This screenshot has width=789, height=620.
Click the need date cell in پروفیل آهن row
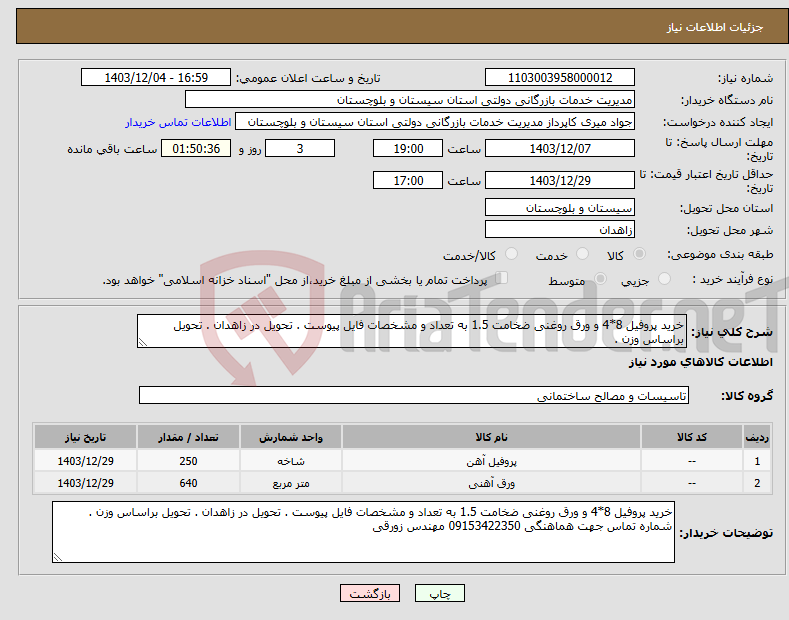85,460
